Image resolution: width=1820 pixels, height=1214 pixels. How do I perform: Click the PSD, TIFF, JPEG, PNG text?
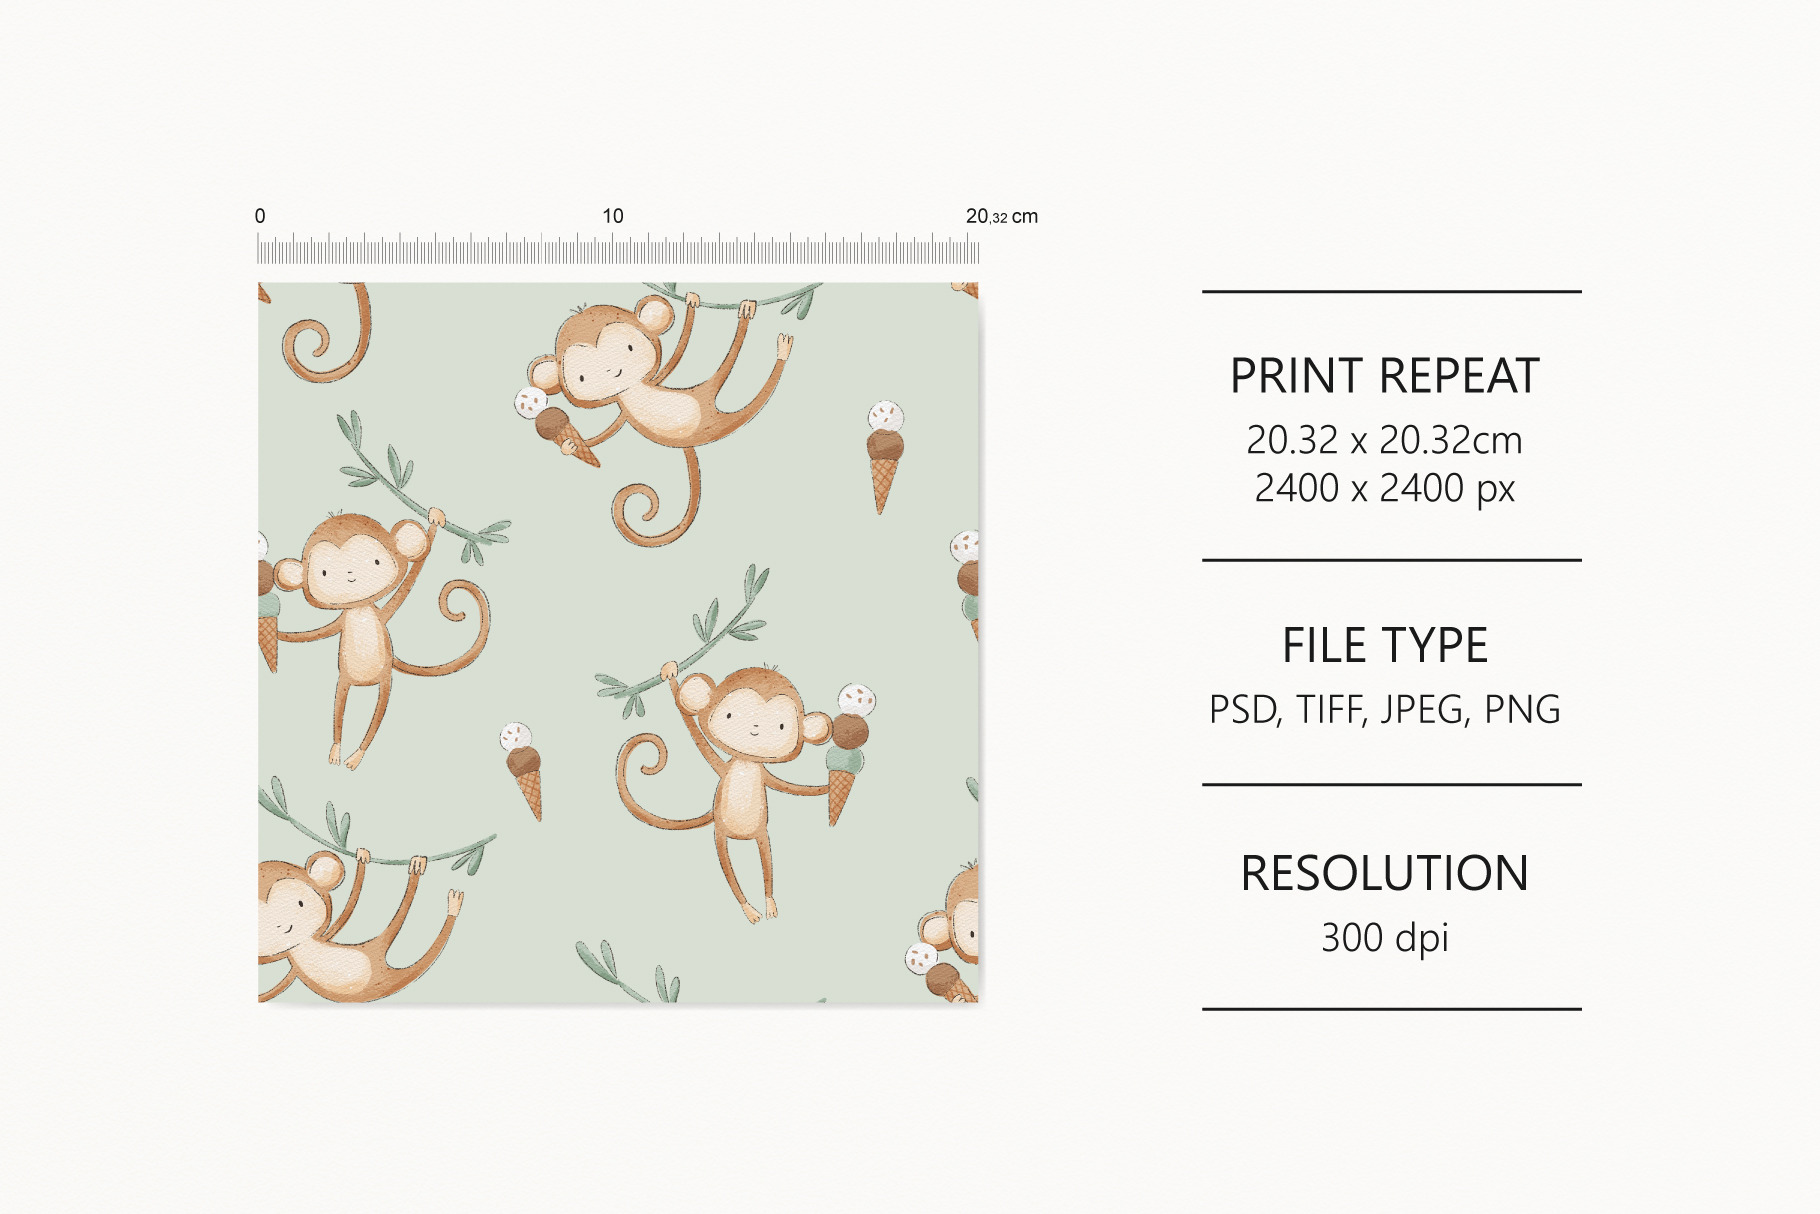click(1385, 710)
